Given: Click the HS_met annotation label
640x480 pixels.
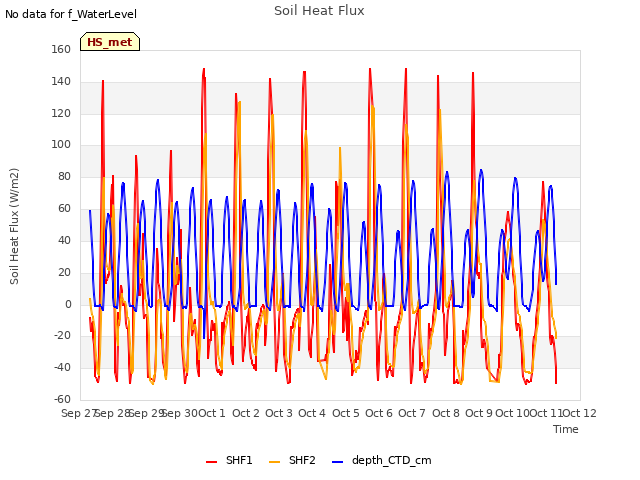Looking at the screenshot, I should pyautogui.click(x=110, y=42).
